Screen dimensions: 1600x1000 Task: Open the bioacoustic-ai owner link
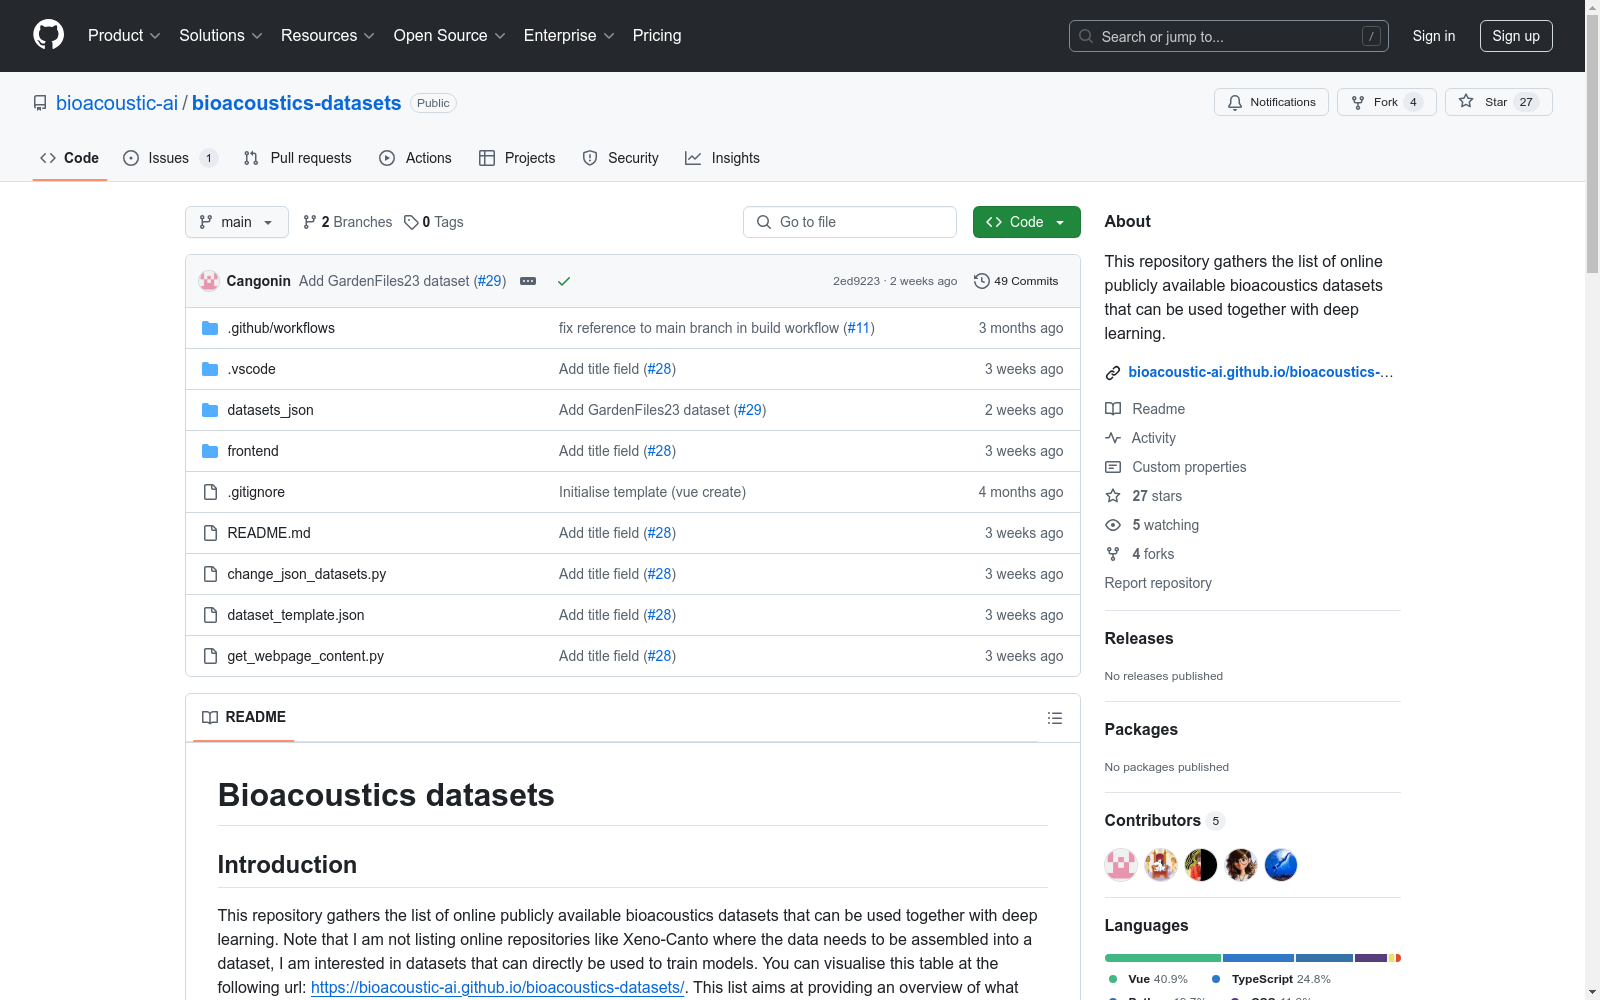tap(117, 103)
